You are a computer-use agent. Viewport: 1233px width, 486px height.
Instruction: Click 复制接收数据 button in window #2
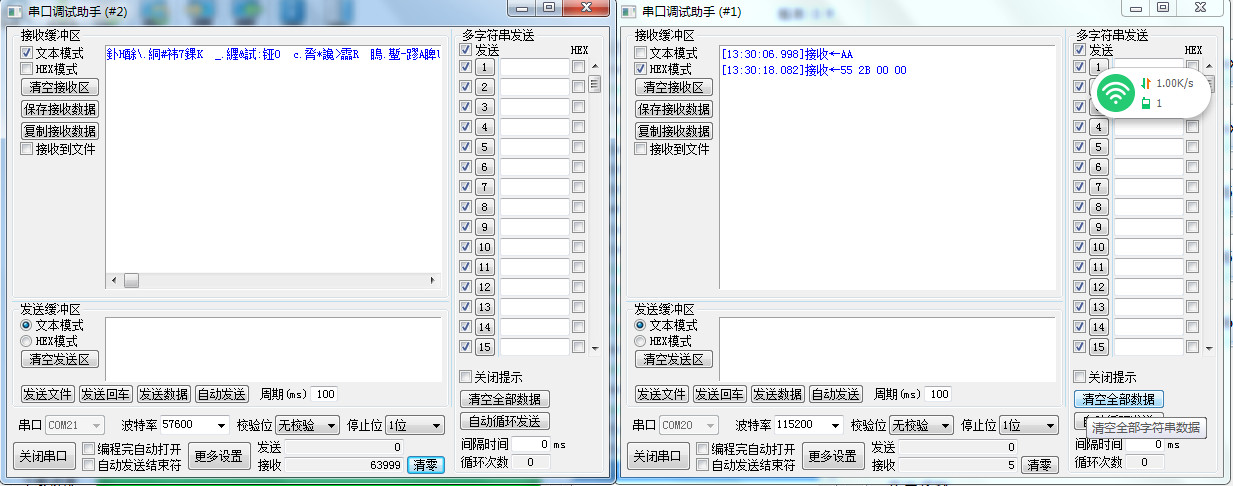(60, 131)
